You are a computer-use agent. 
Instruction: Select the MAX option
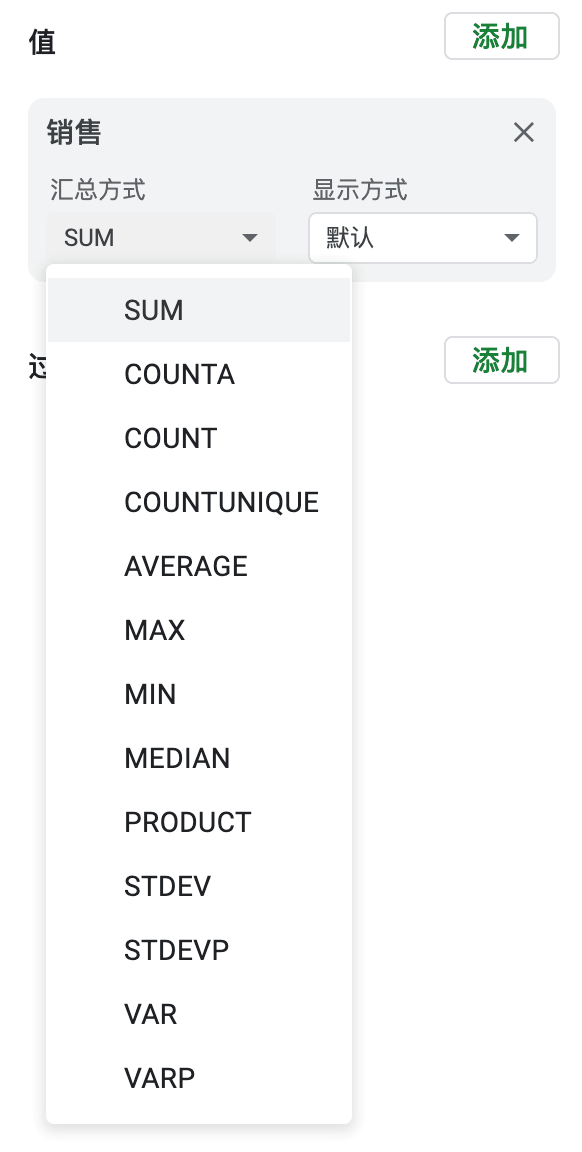(198, 630)
